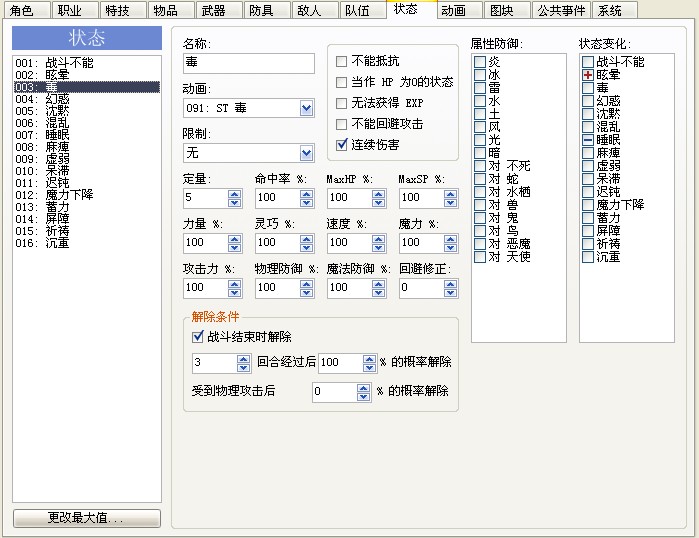Click the 回避修正 value field
This screenshot has width=699, height=538.
pyautogui.click(x=422, y=288)
